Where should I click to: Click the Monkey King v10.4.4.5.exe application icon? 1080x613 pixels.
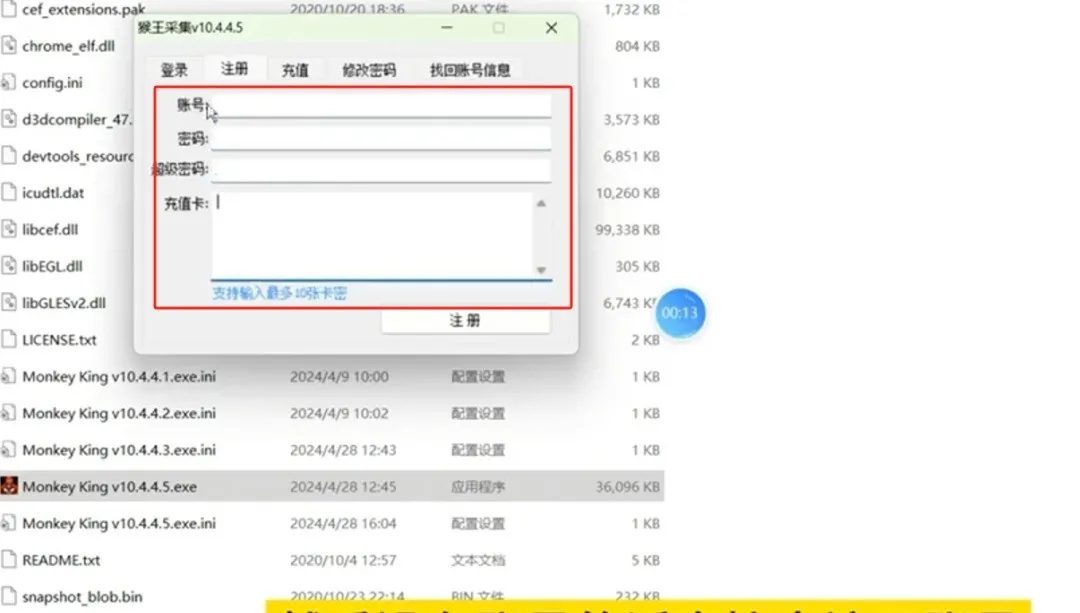pyautogui.click(x=9, y=487)
